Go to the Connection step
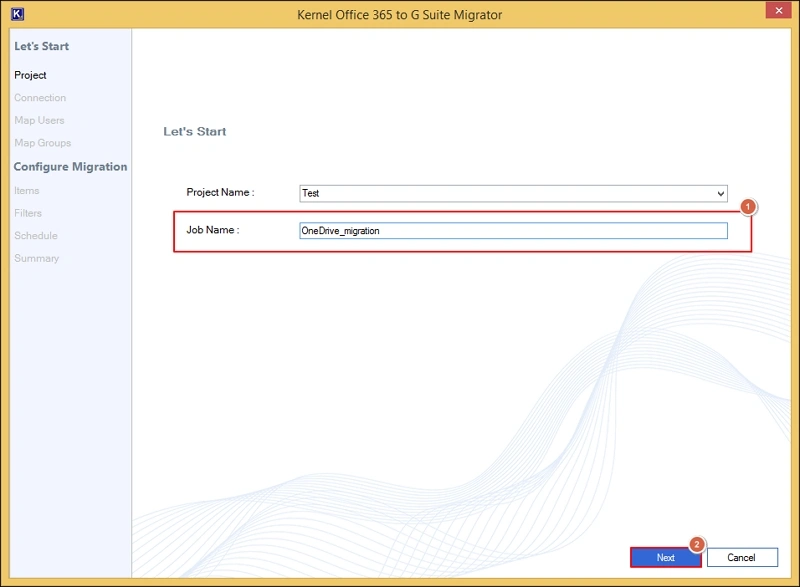This screenshot has height=587, width=800. [40, 98]
